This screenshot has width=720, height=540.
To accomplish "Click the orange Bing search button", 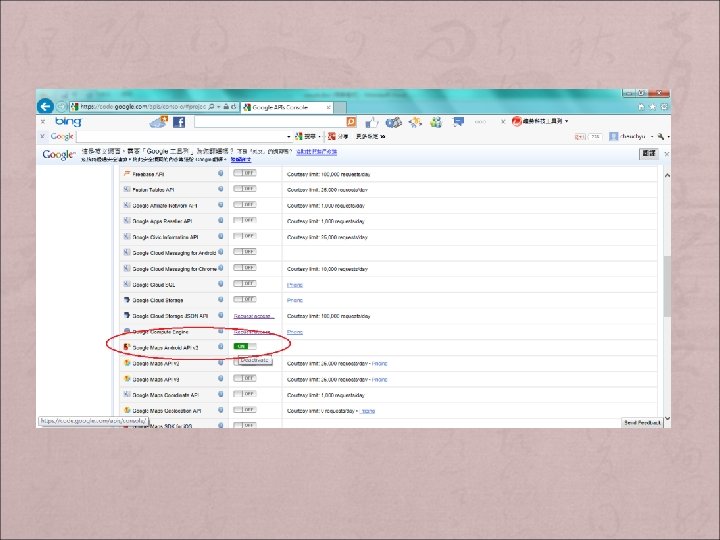I will tap(351, 122).
